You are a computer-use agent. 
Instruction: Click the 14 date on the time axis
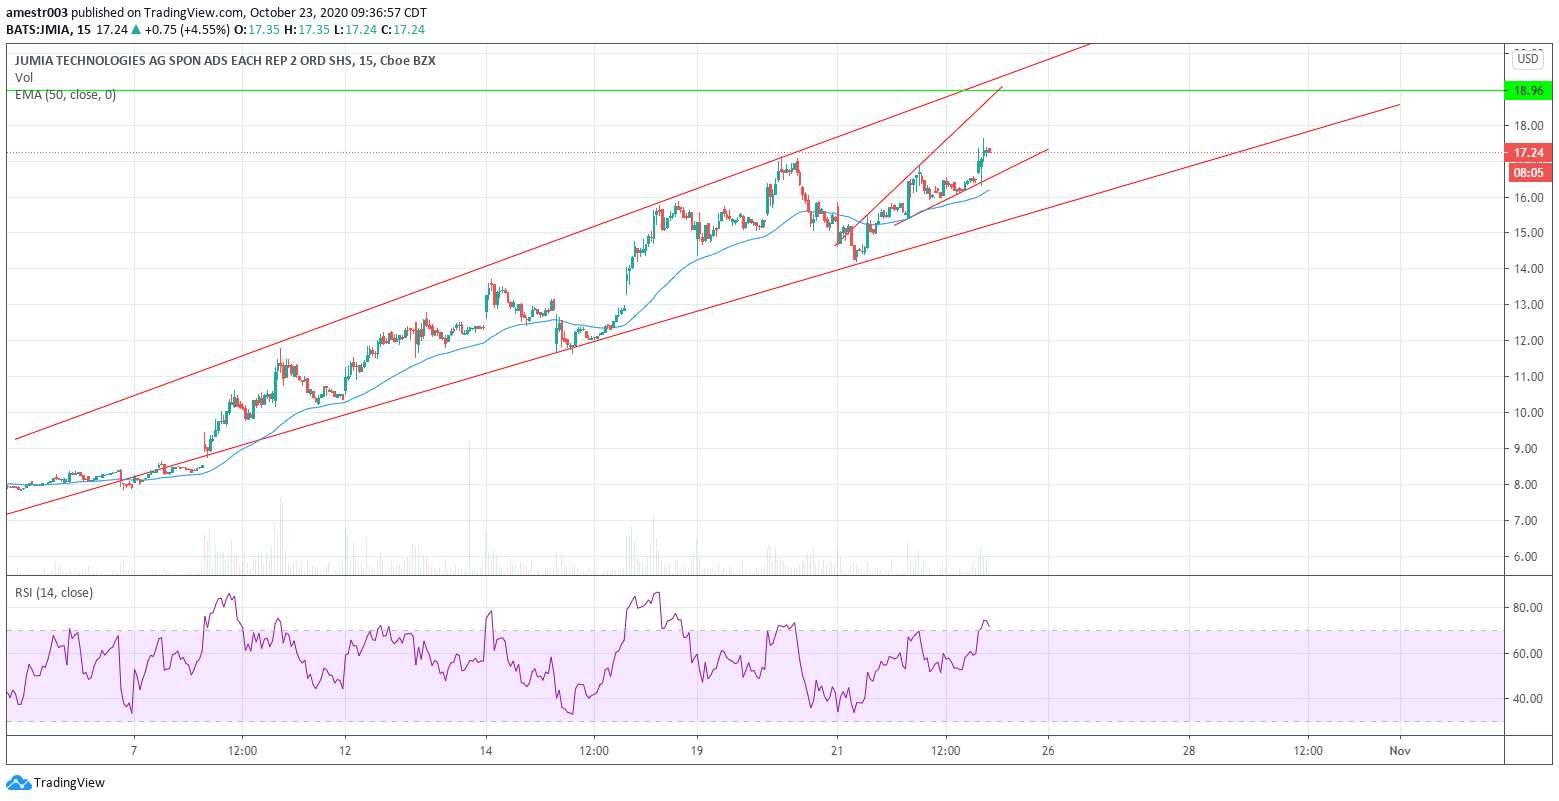(x=485, y=750)
